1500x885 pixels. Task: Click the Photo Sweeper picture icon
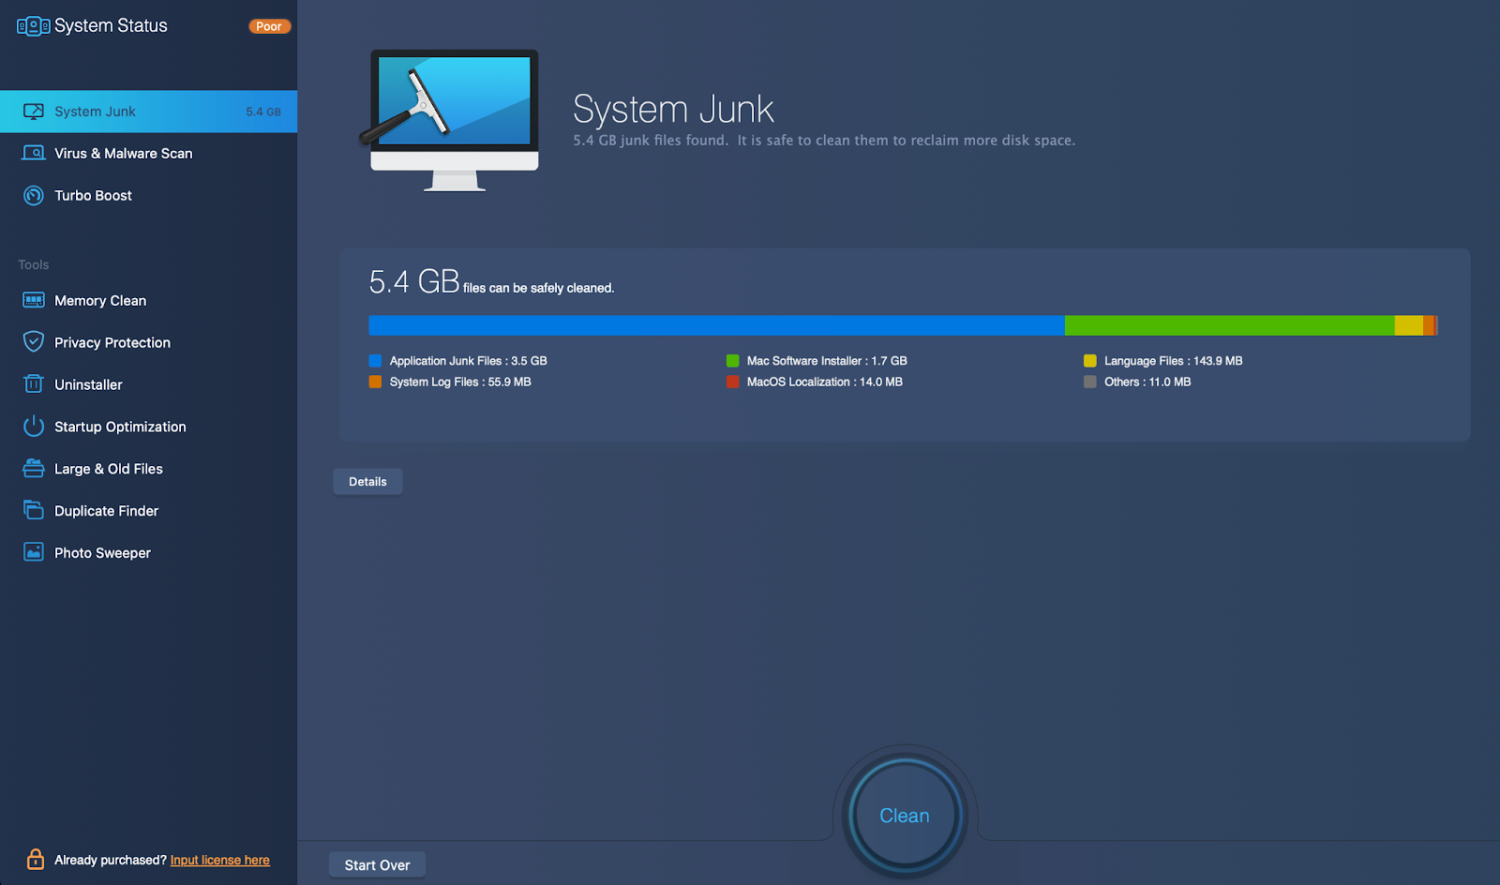tap(33, 552)
